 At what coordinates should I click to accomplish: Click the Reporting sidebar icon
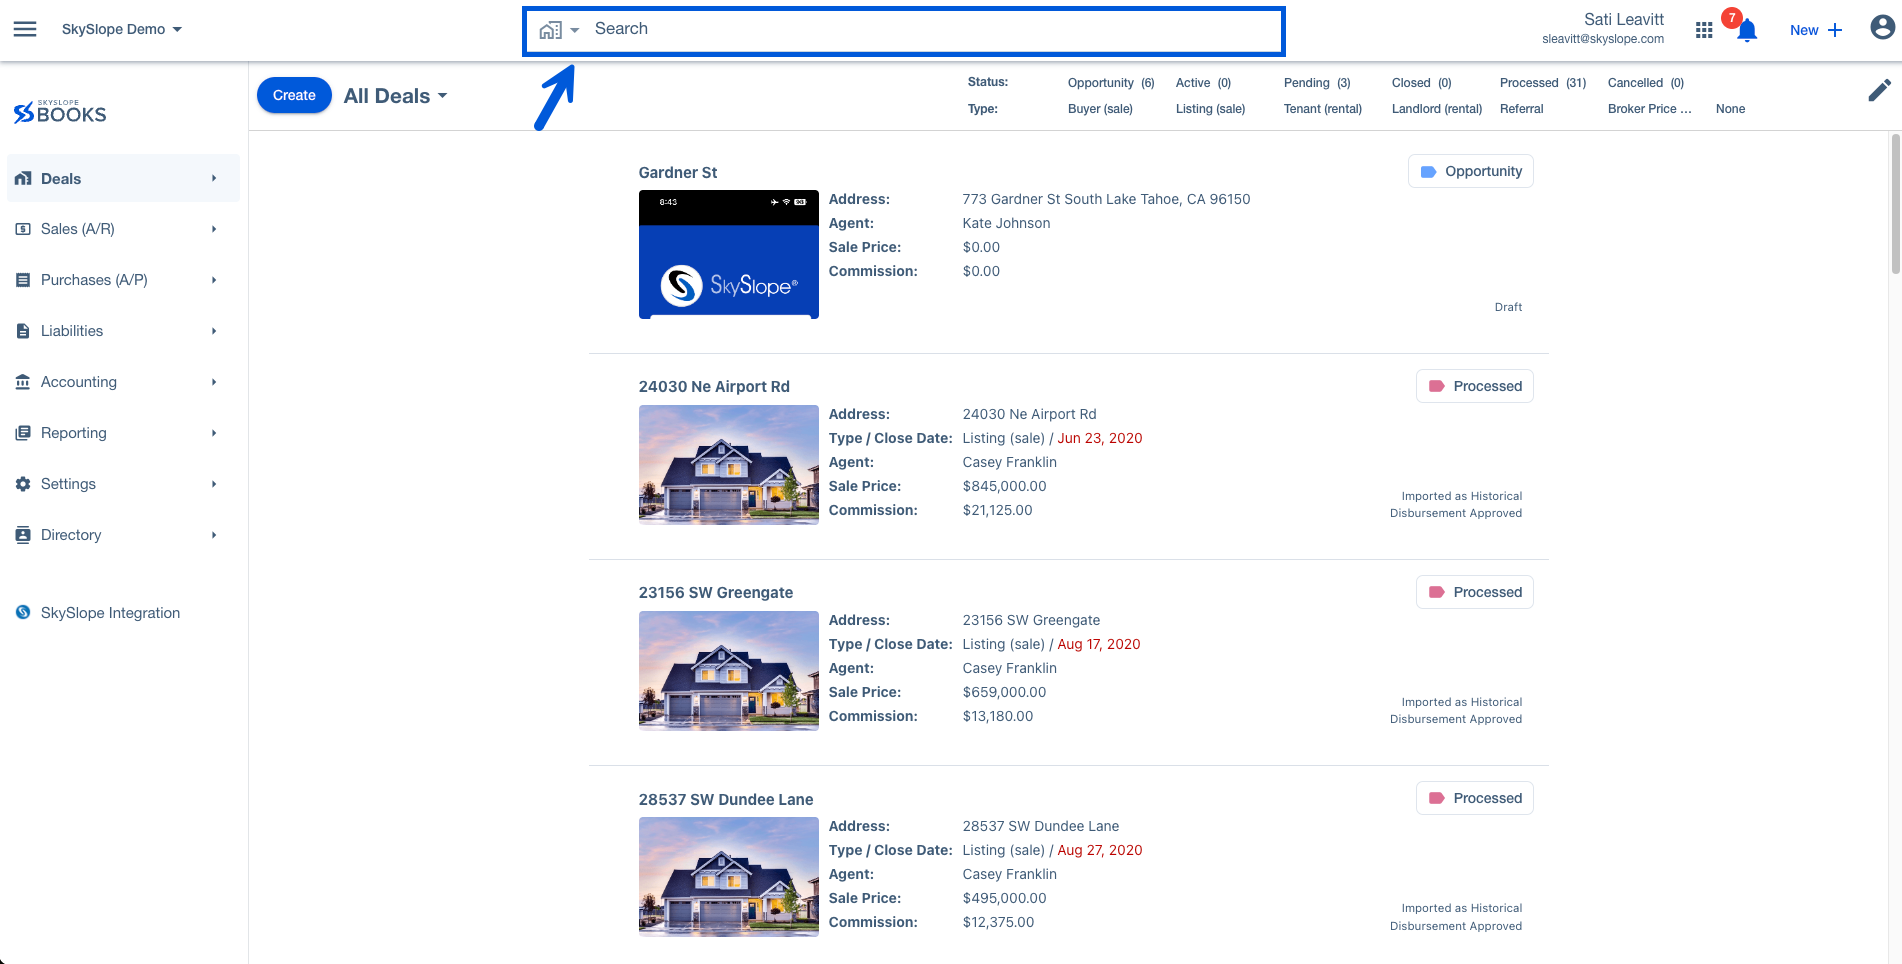(x=23, y=433)
